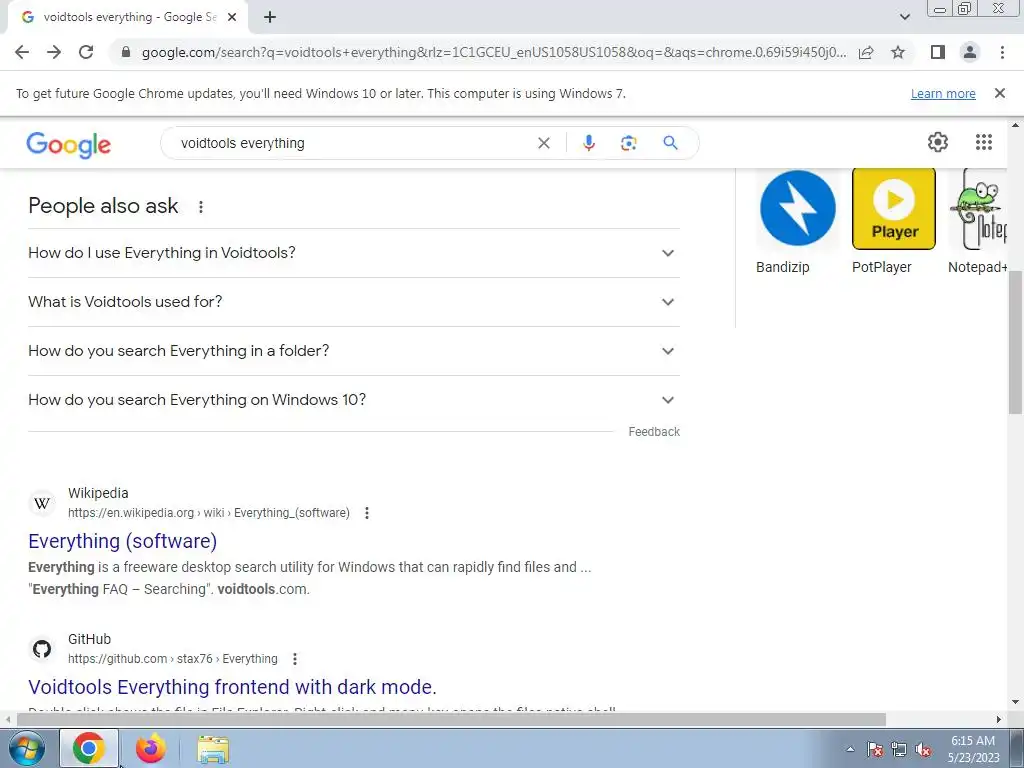Screen dimensions: 1024x768
Task: Expand search Everything on Windows 10 question
Action: [353, 400]
